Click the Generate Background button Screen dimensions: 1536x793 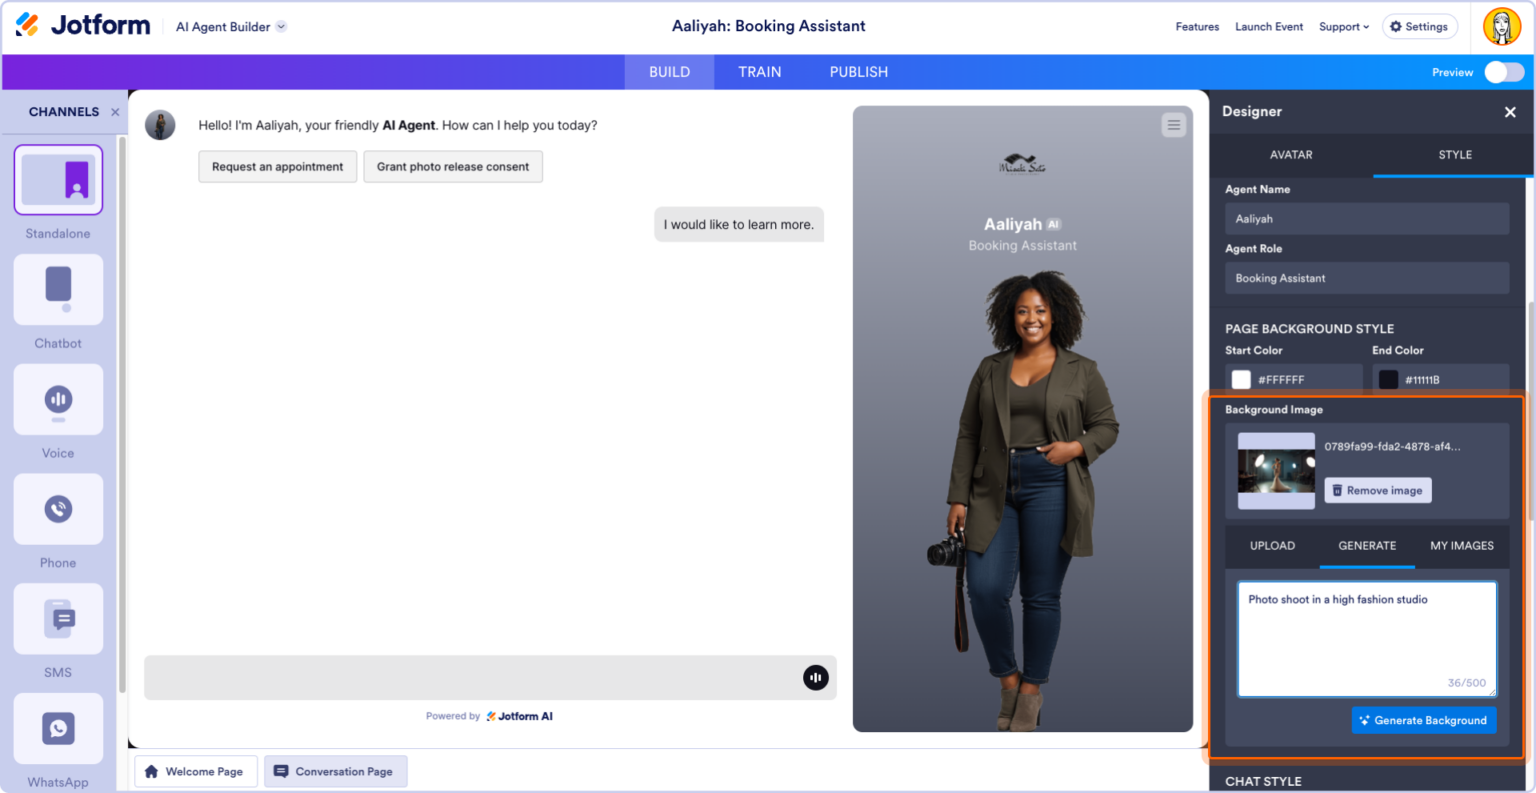click(1424, 720)
